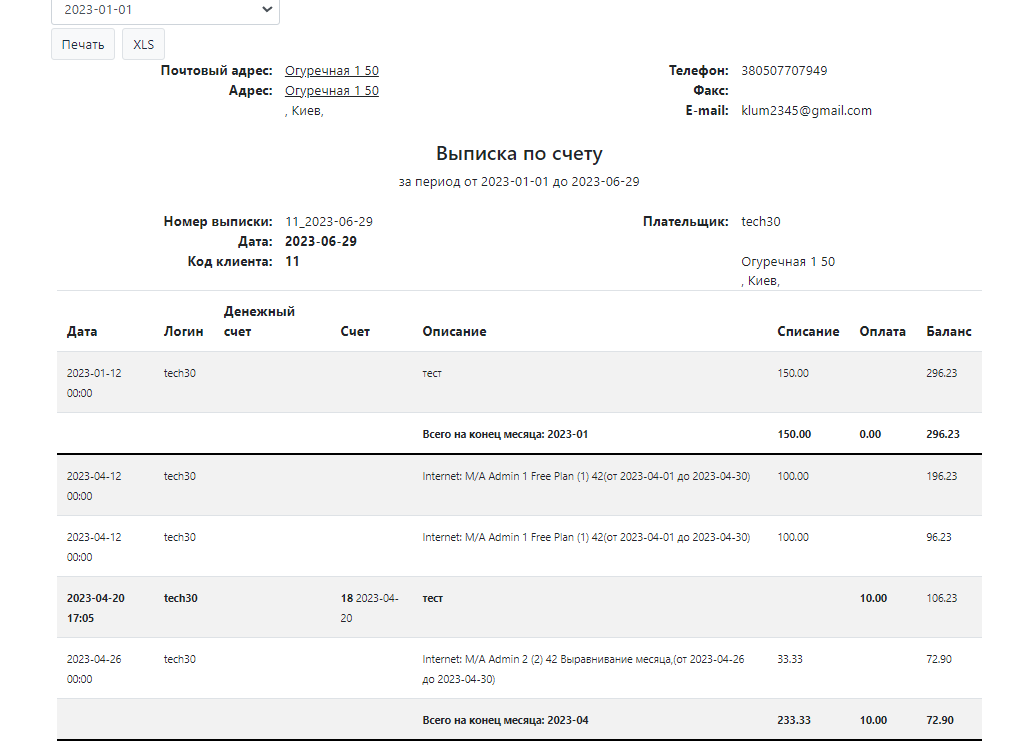Click the Описание column header
Image resolution: width=1026 pixels, height=747 pixels.
click(x=454, y=331)
